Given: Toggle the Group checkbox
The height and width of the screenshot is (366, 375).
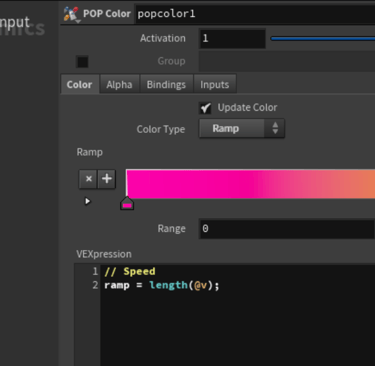Looking at the screenshot, I should point(82,62).
